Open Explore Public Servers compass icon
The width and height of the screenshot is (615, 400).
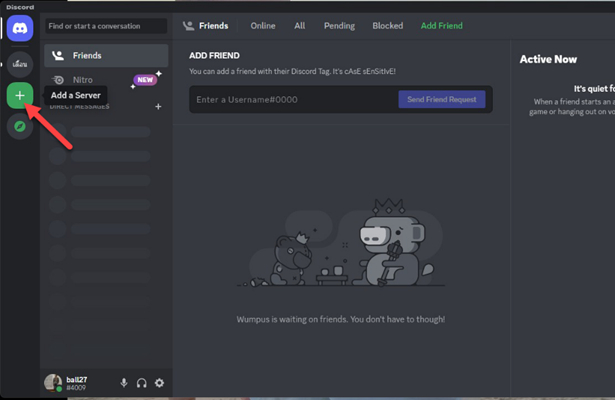[x=20, y=126]
